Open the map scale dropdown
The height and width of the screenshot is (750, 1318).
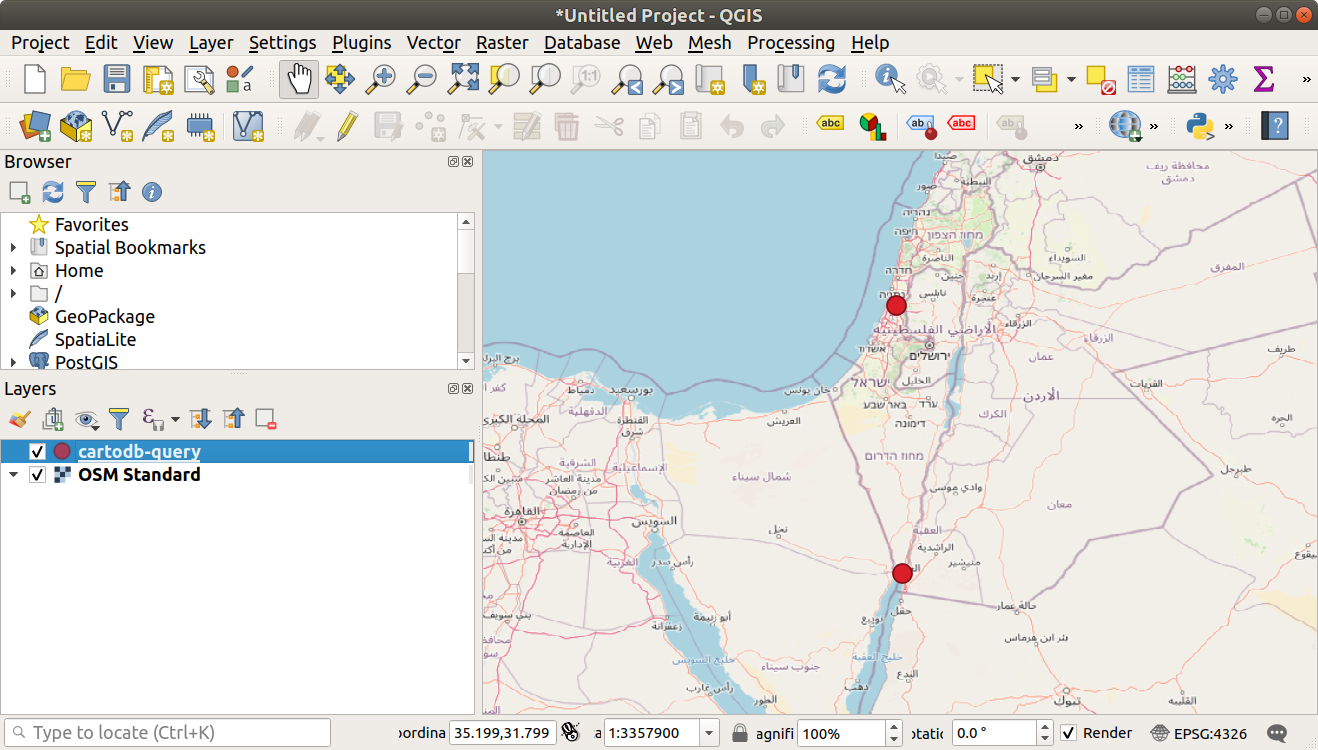707,732
